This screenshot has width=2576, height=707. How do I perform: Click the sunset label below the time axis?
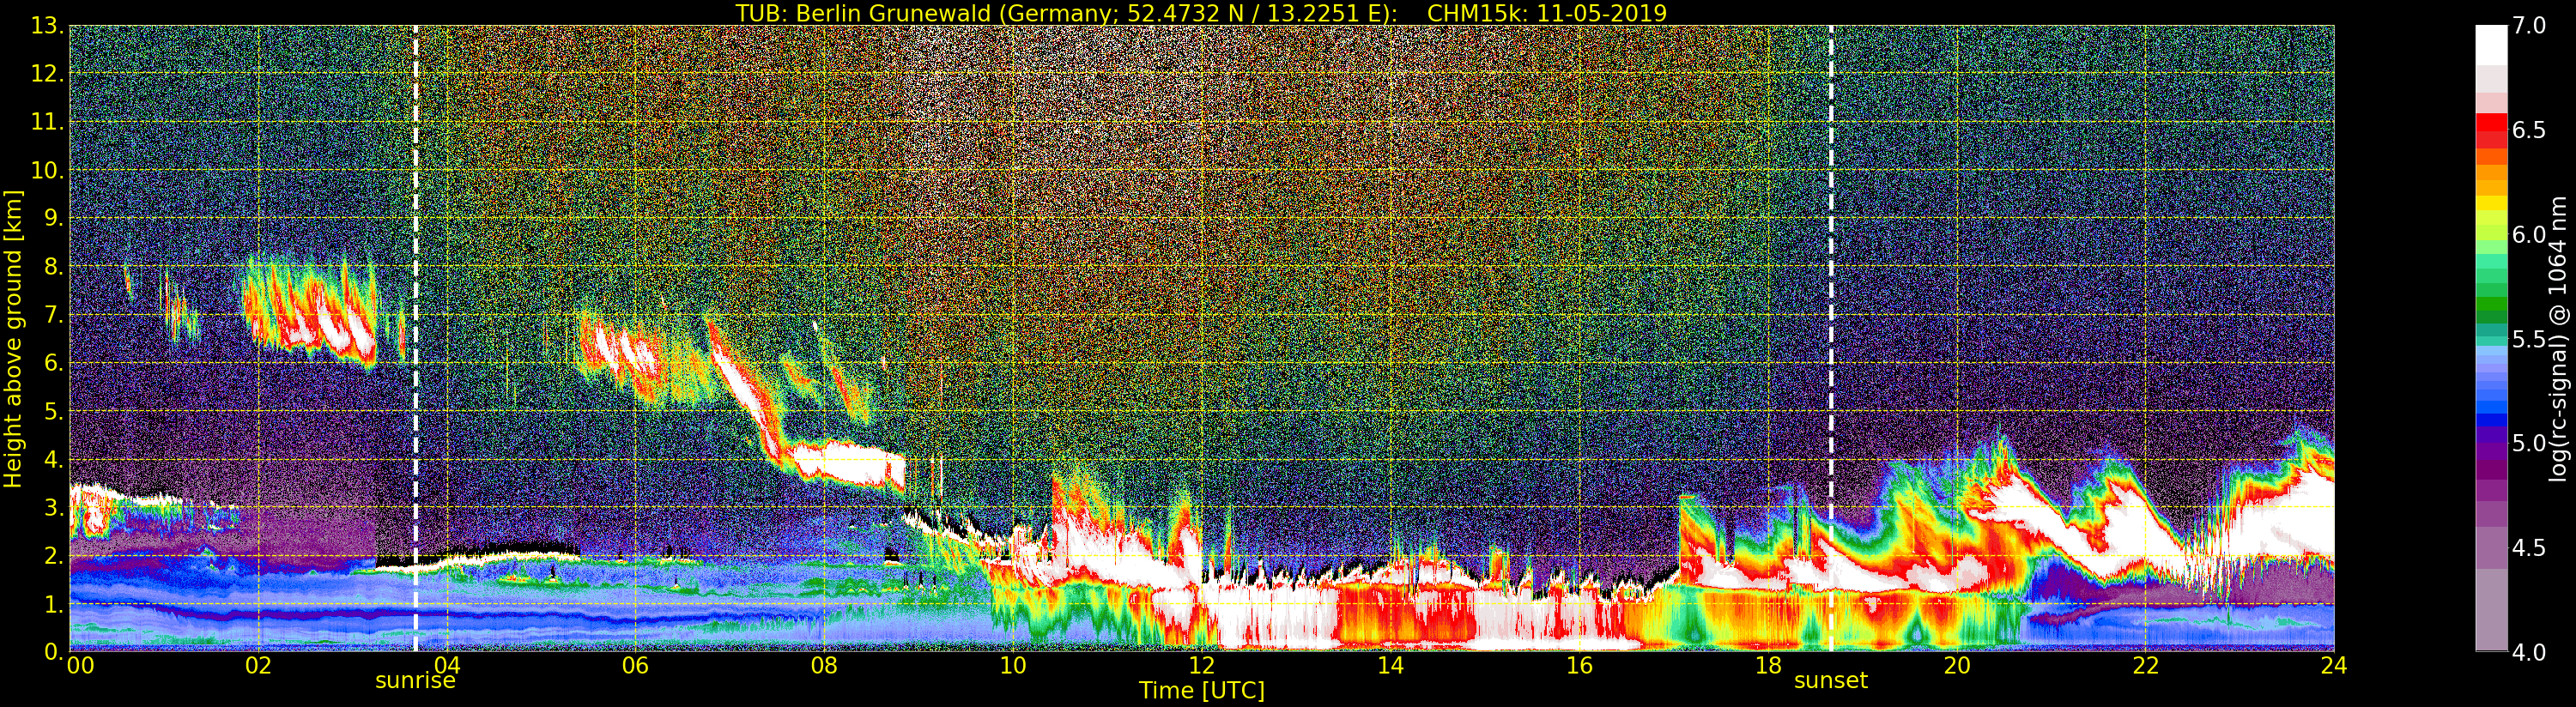(x=1830, y=681)
